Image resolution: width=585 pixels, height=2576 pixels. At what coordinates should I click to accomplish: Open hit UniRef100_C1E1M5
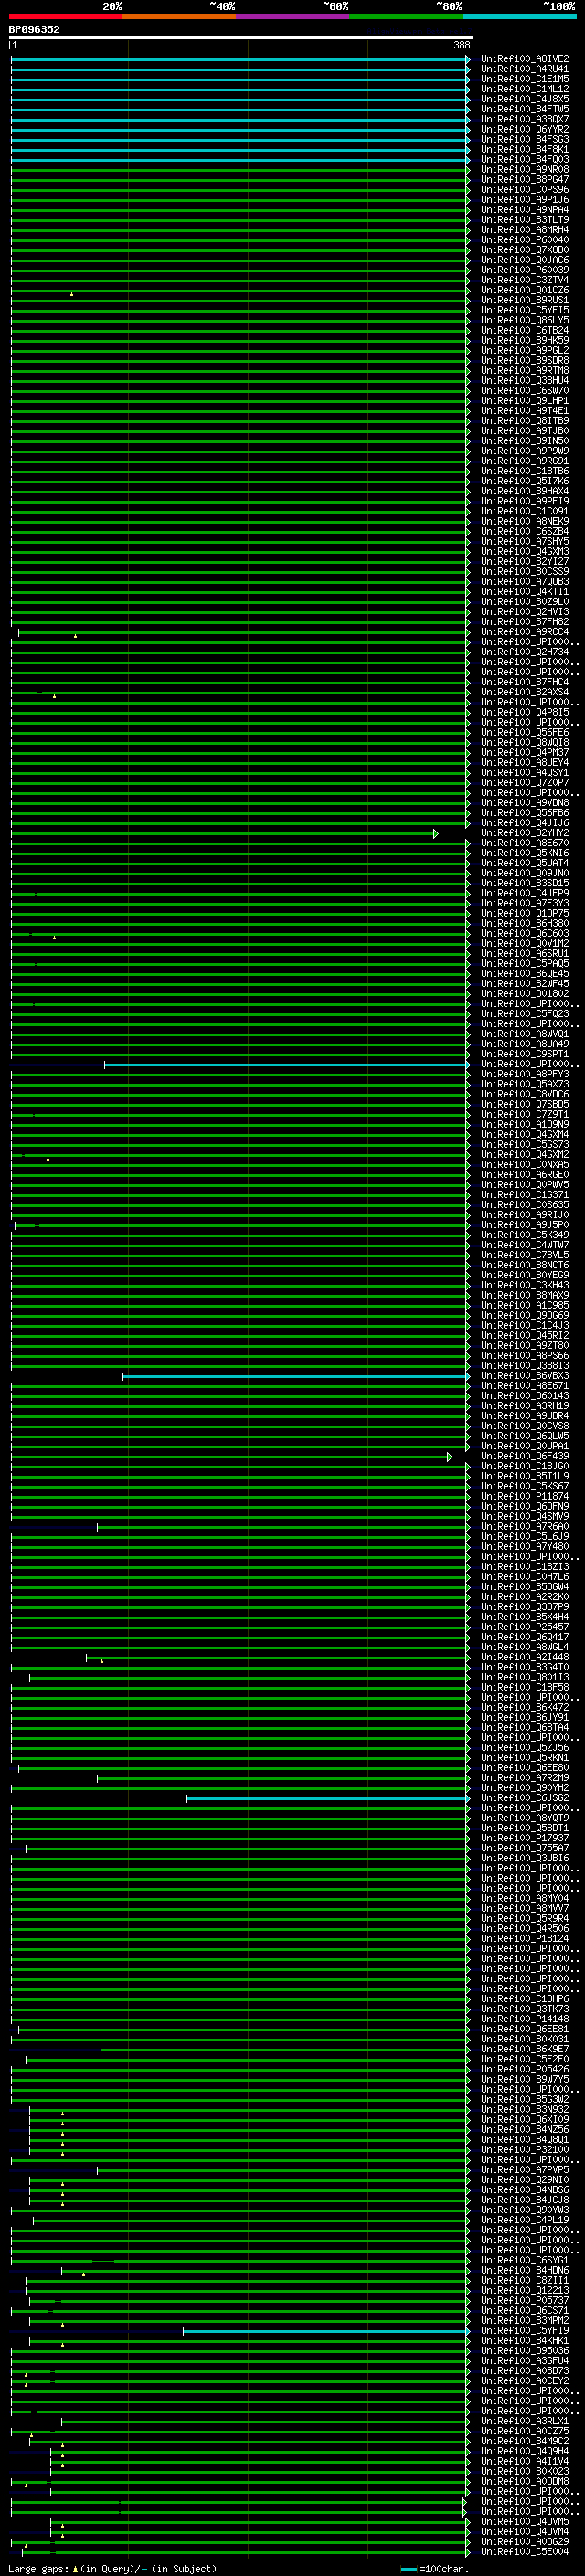pyautogui.click(x=524, y=79)
